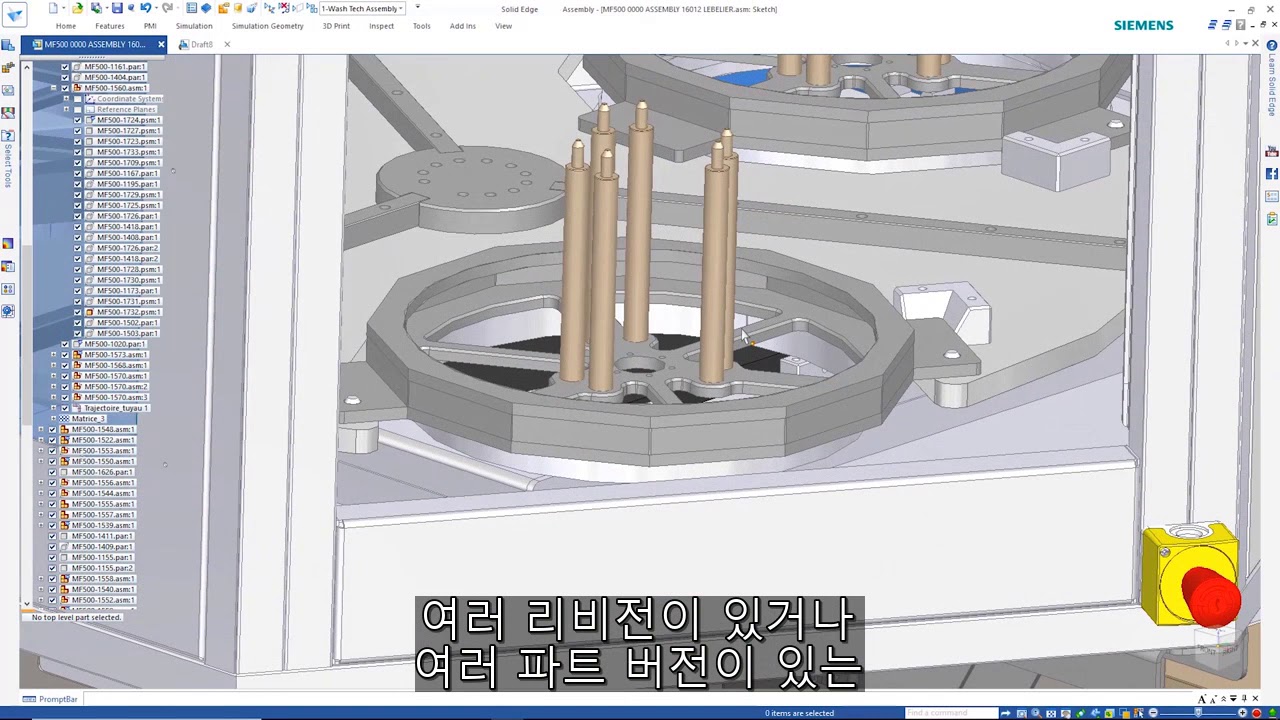The image size is (1280, 720).
Task: Expand the Reference Planes node
Action: pos(66,109)
